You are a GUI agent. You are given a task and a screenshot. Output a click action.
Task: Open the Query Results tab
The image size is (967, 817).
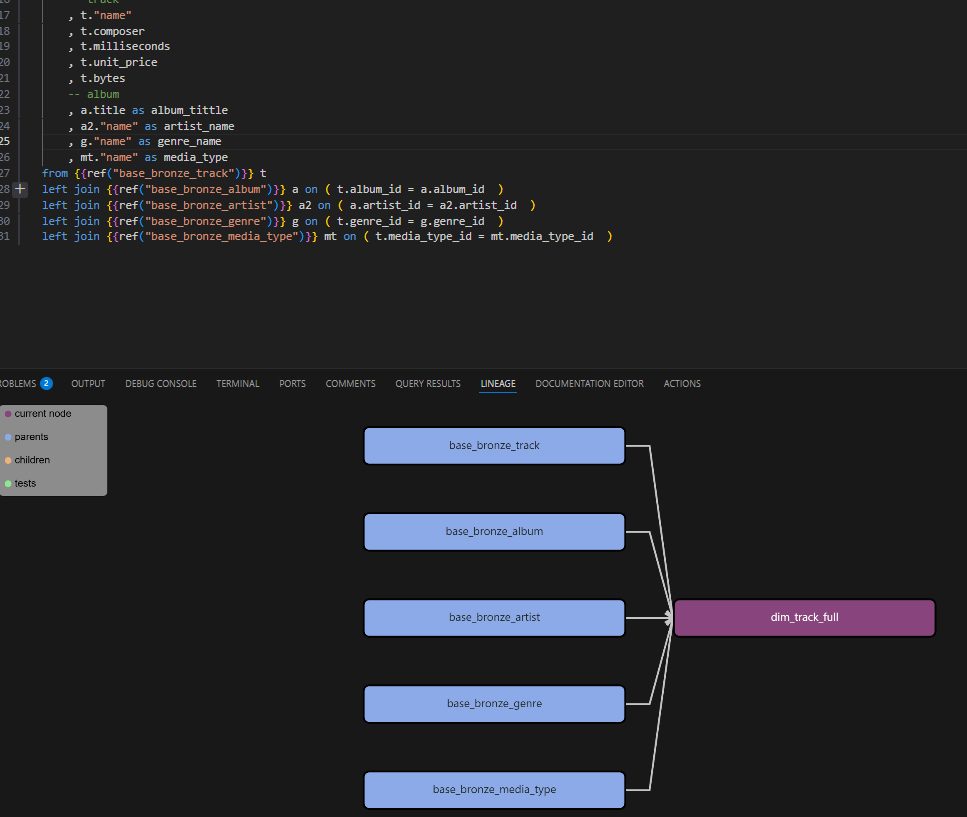[428, 384]
